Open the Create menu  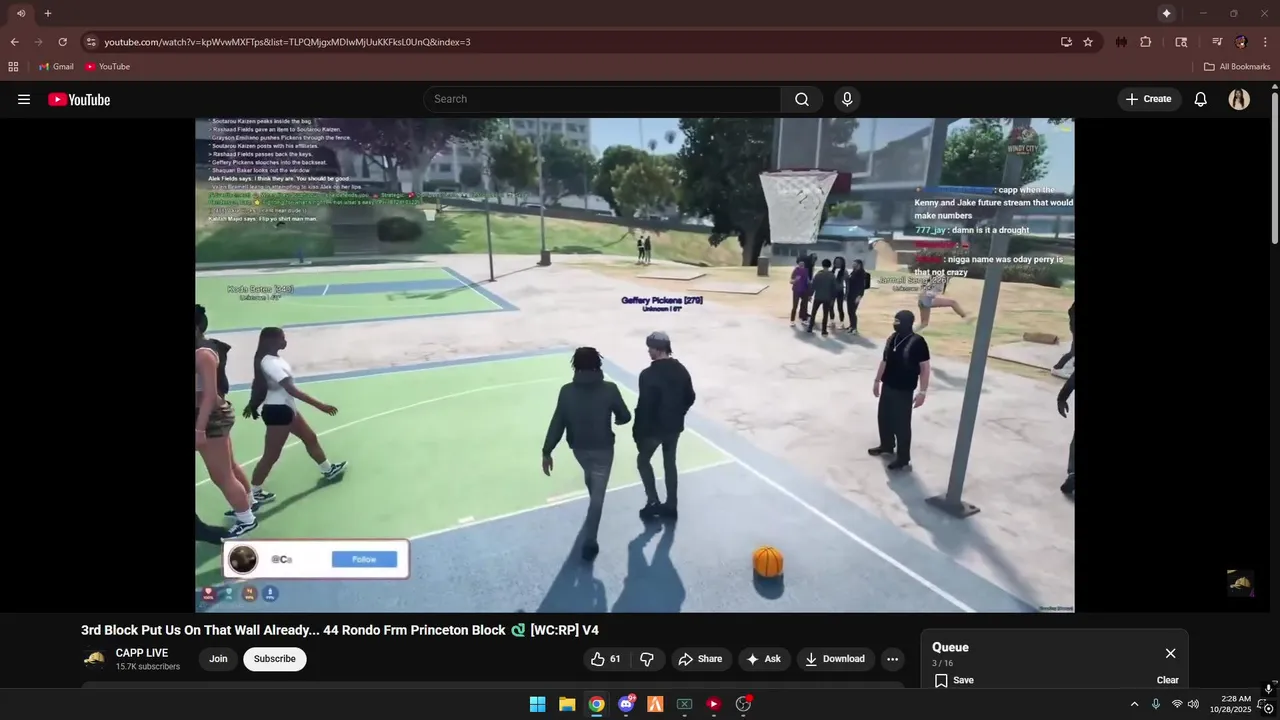[1148, 99]
